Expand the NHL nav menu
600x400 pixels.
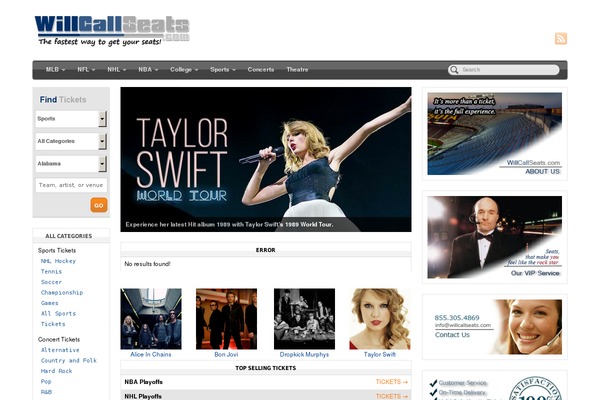116,70
